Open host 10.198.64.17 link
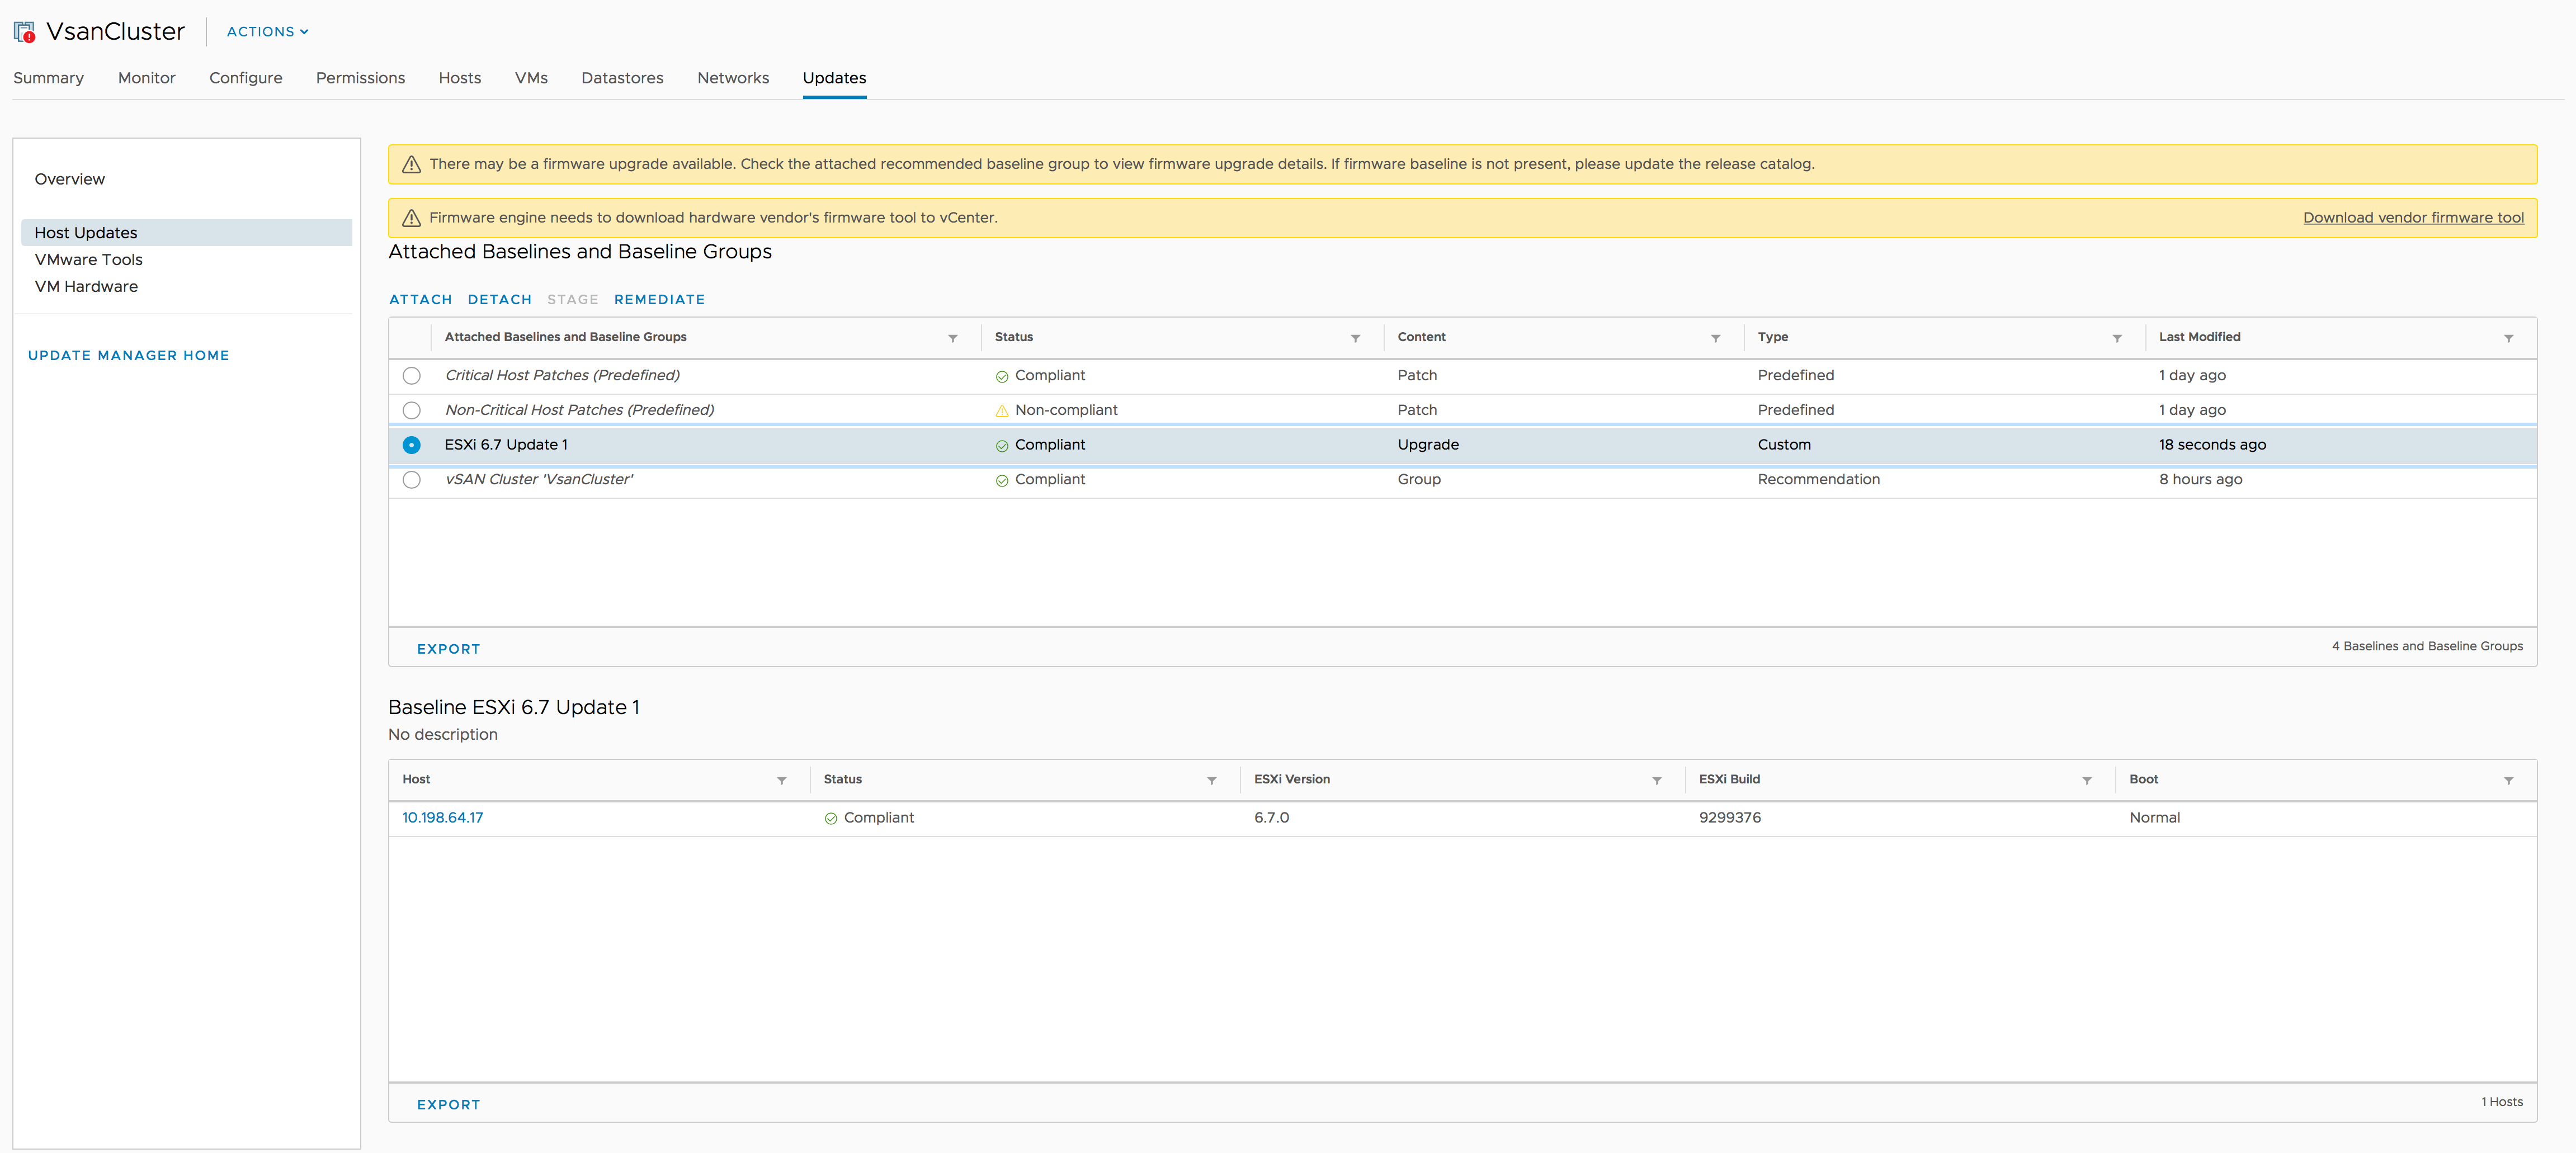Screen dimensions: 2576x1153 tap(442, 818)
